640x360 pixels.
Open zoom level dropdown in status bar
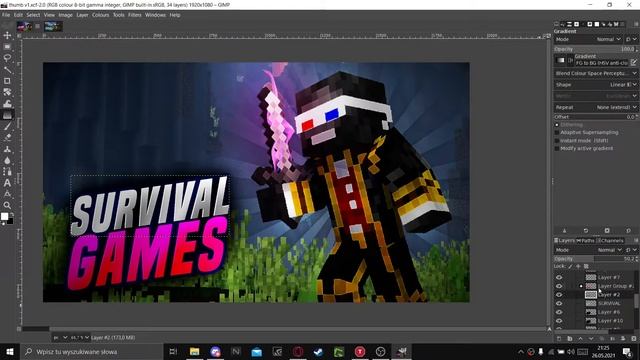click(80, 338)
